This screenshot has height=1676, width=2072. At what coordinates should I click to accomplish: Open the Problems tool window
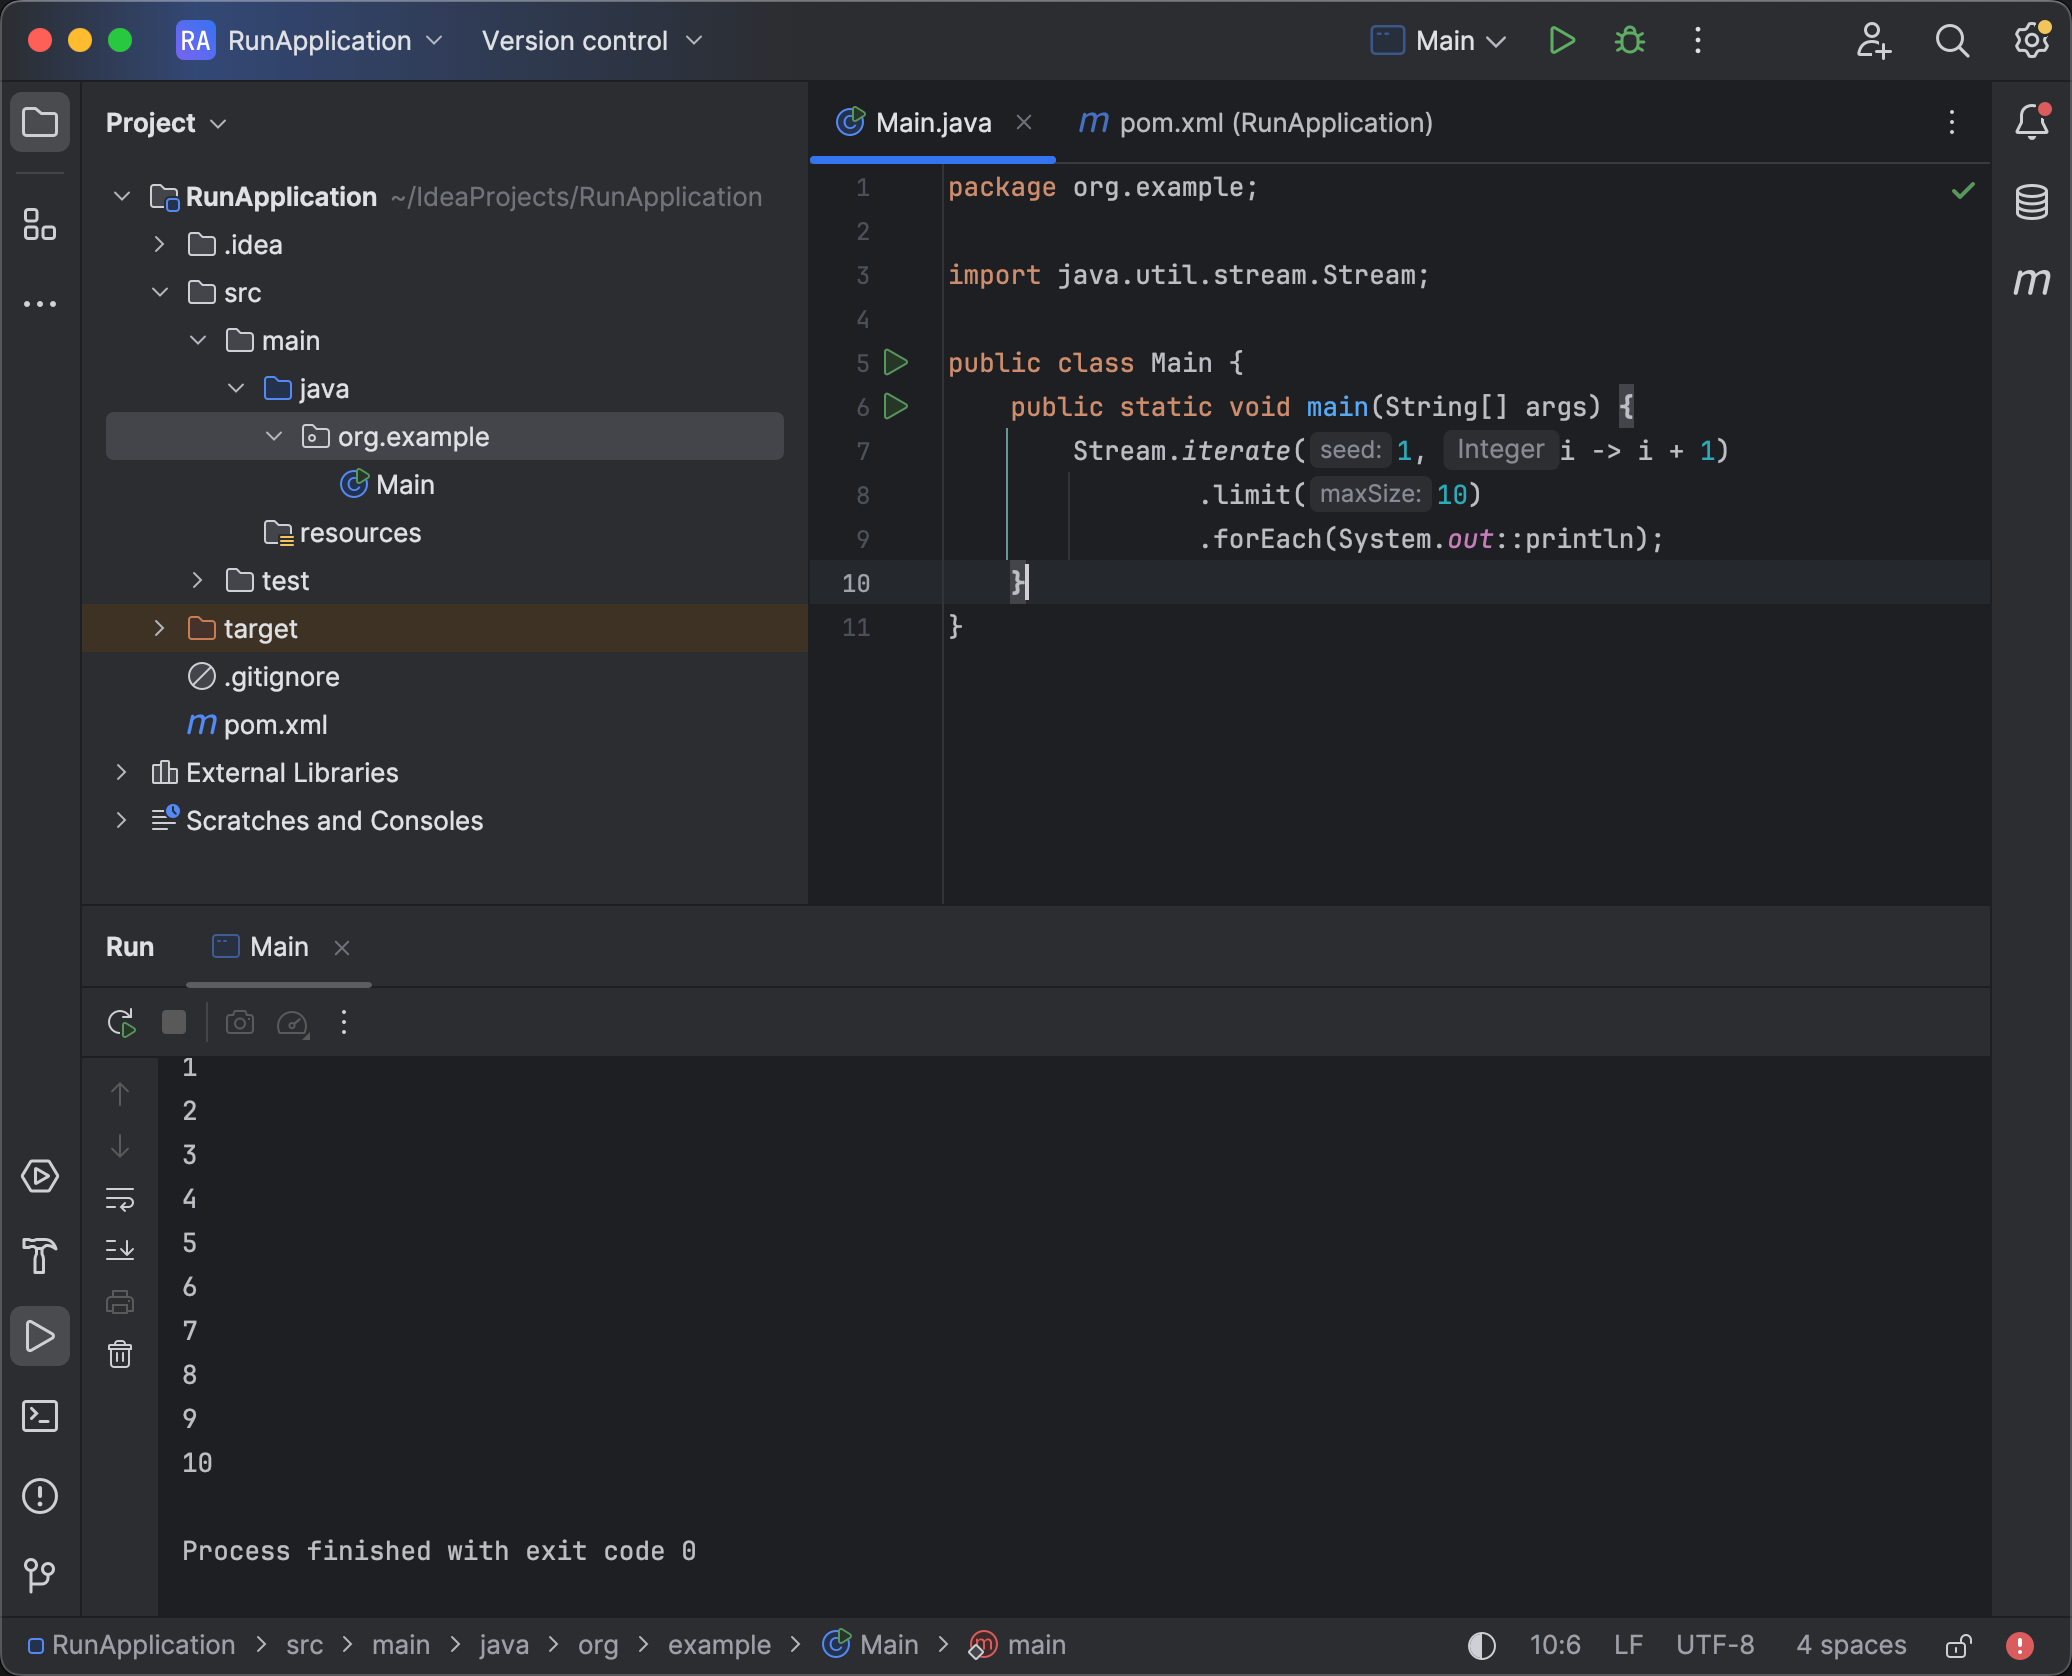tap(40, 1496)
